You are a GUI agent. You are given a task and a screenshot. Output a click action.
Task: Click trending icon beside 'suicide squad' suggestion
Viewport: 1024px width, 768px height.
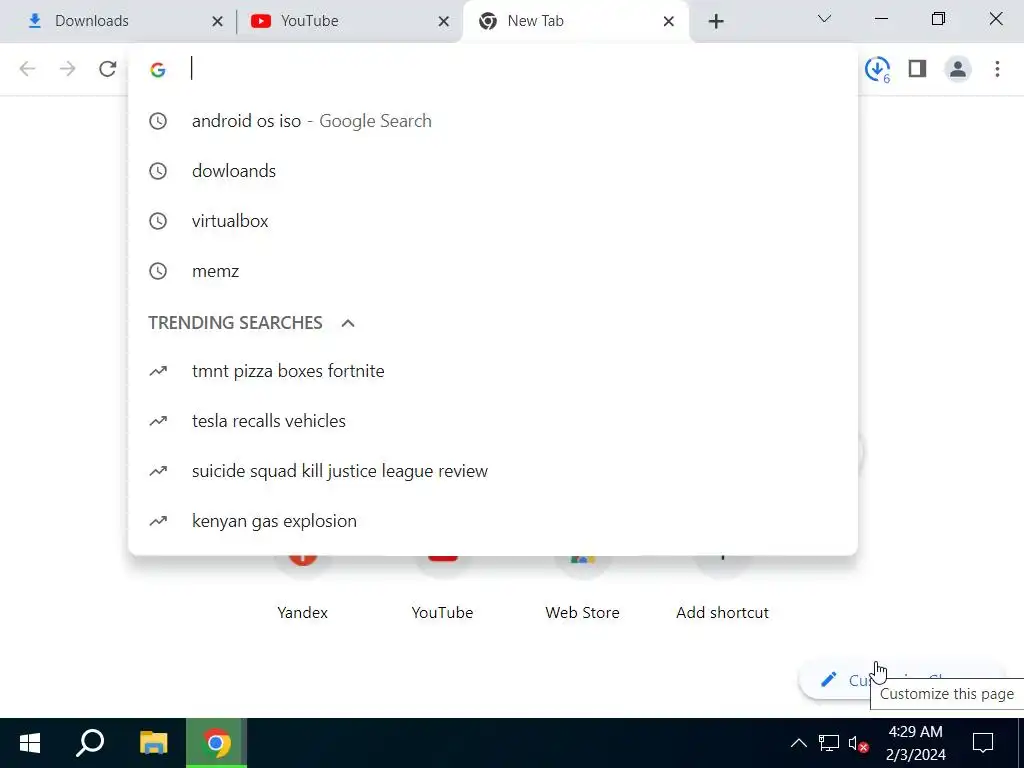[x=158, y=471]
